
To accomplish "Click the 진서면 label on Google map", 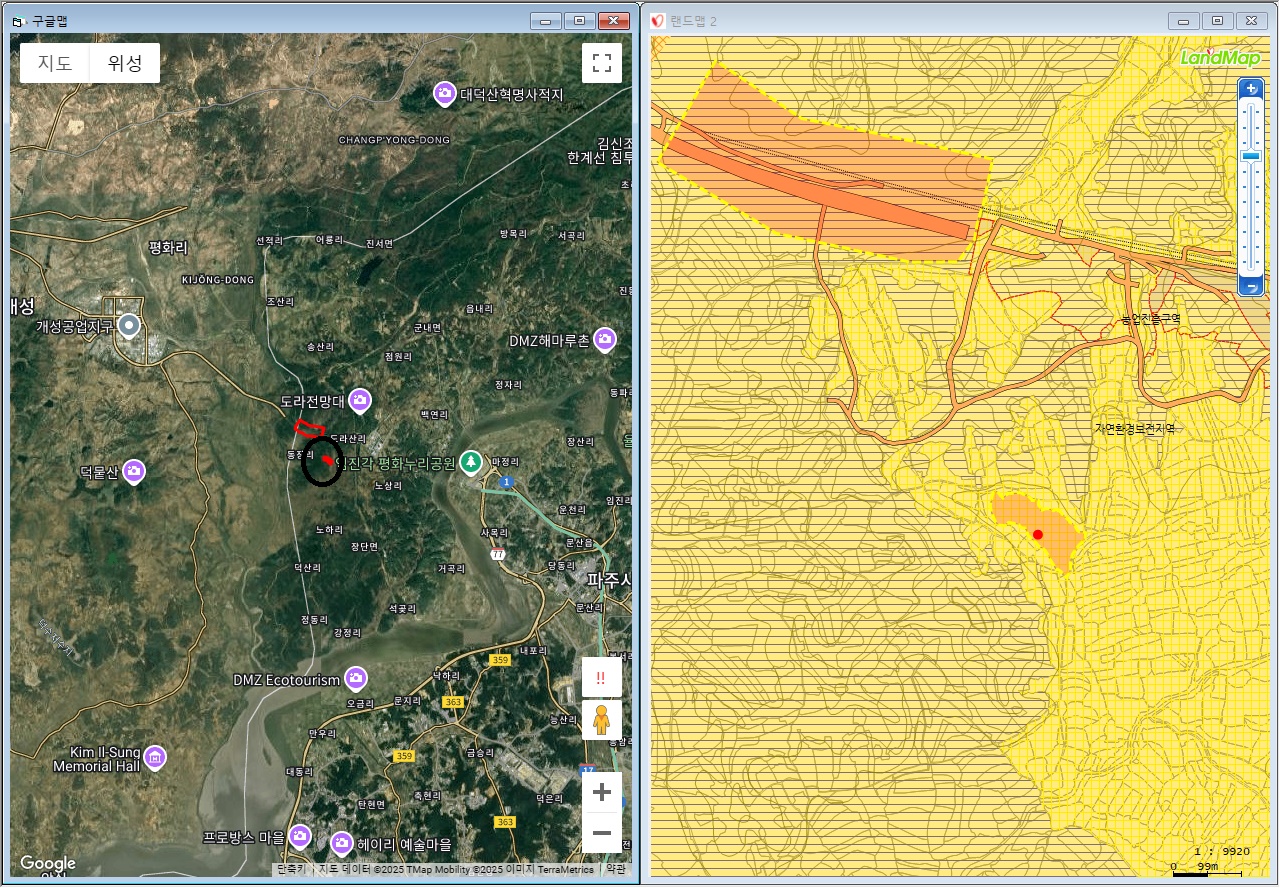I will (x=380, y=244).
